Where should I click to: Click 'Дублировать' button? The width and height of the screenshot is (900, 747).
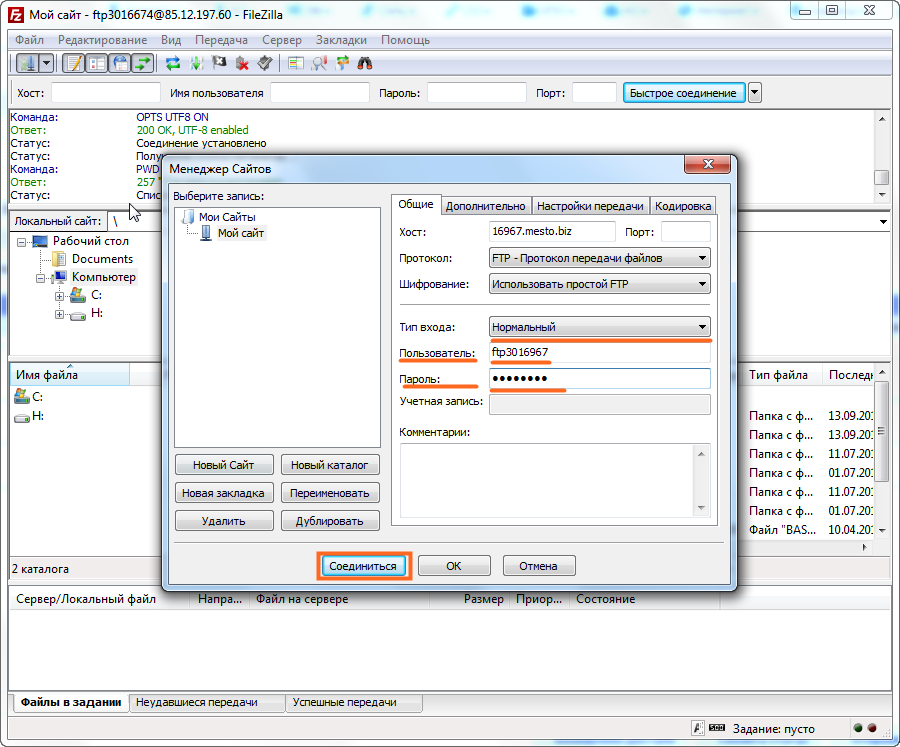click(x=330, y=521)
